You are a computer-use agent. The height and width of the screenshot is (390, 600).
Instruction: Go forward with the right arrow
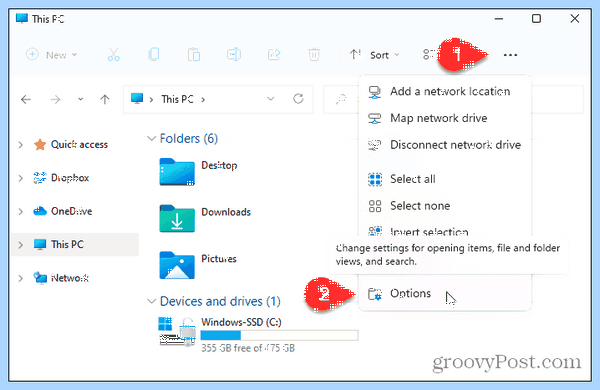click(x=55, y=100)
